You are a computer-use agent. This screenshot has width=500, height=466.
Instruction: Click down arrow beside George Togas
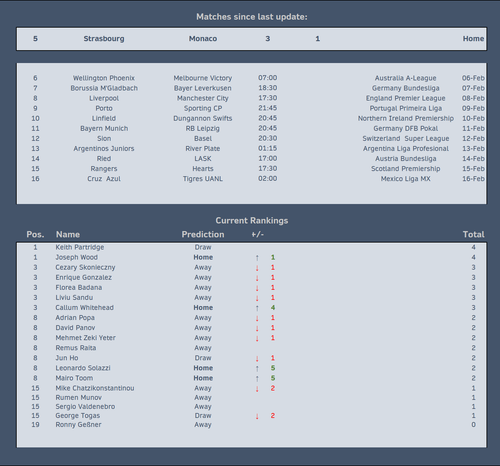(x=257, y=416)
